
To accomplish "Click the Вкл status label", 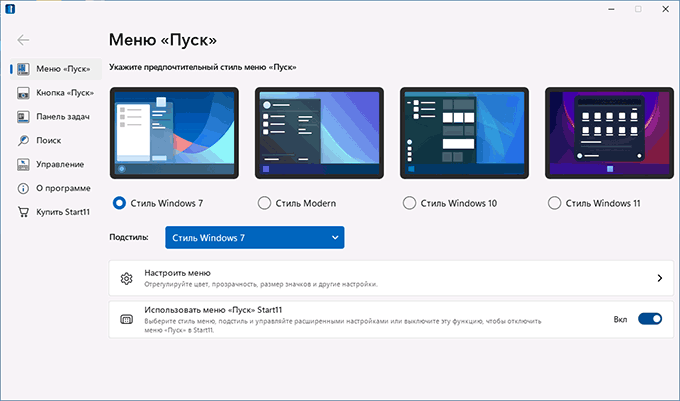I will click(620, 319).
